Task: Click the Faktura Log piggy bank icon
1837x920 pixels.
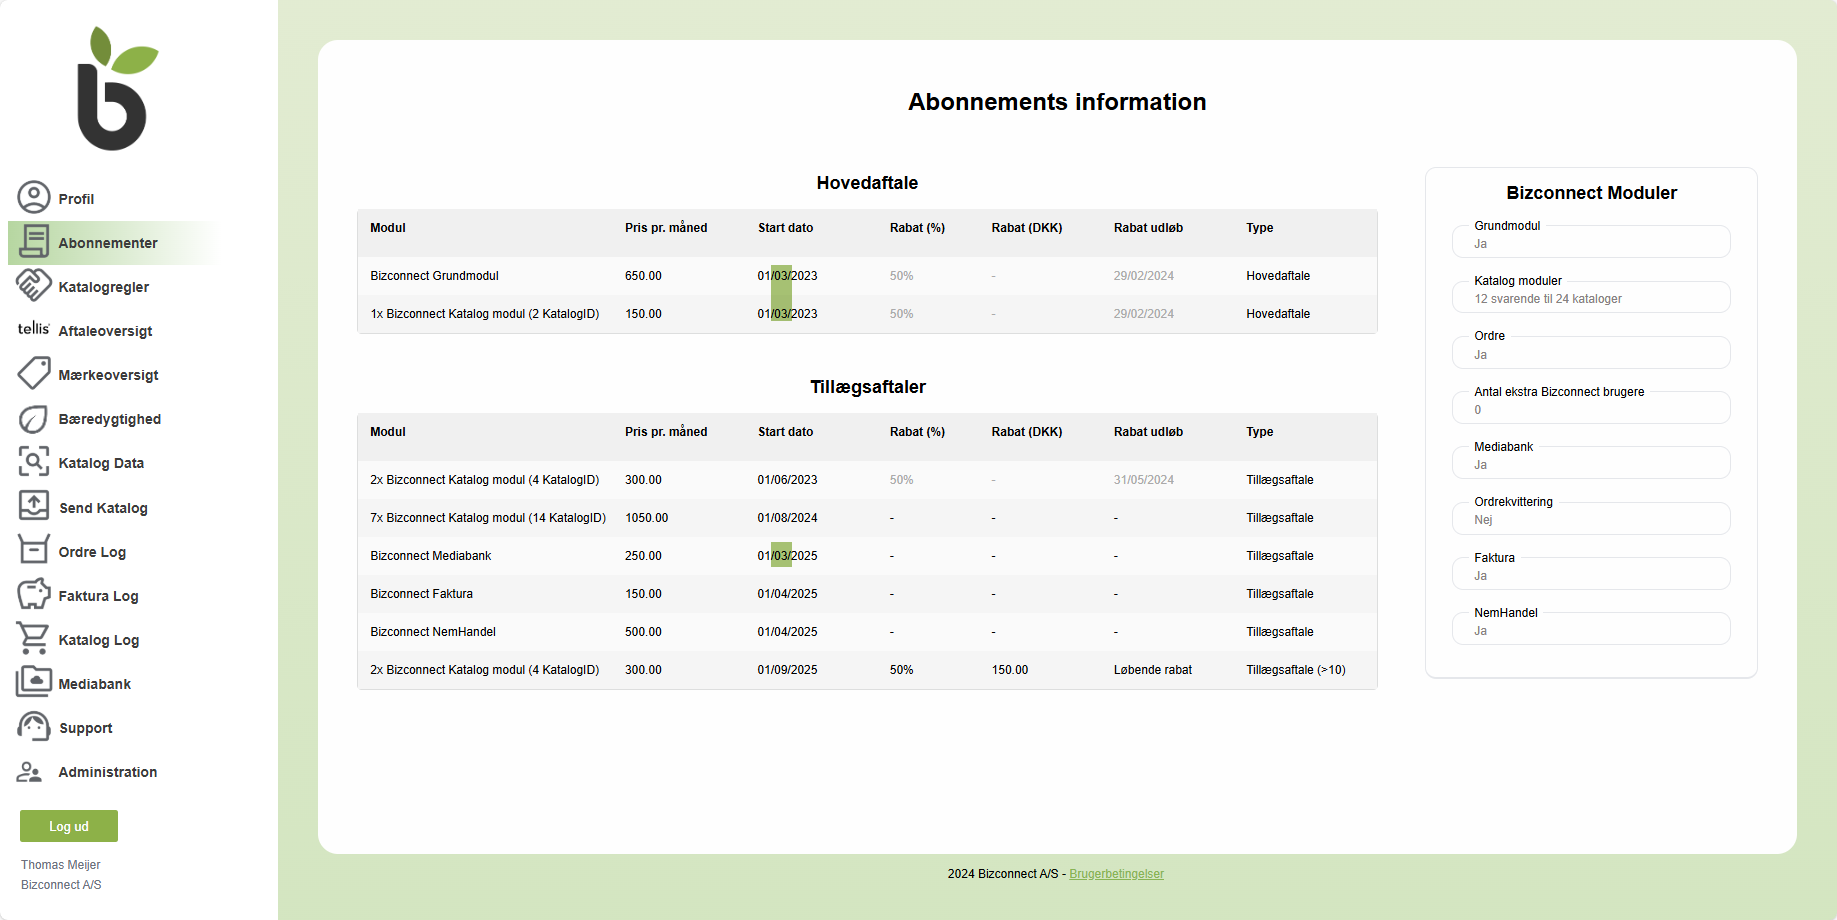Action: pos(34,594)
